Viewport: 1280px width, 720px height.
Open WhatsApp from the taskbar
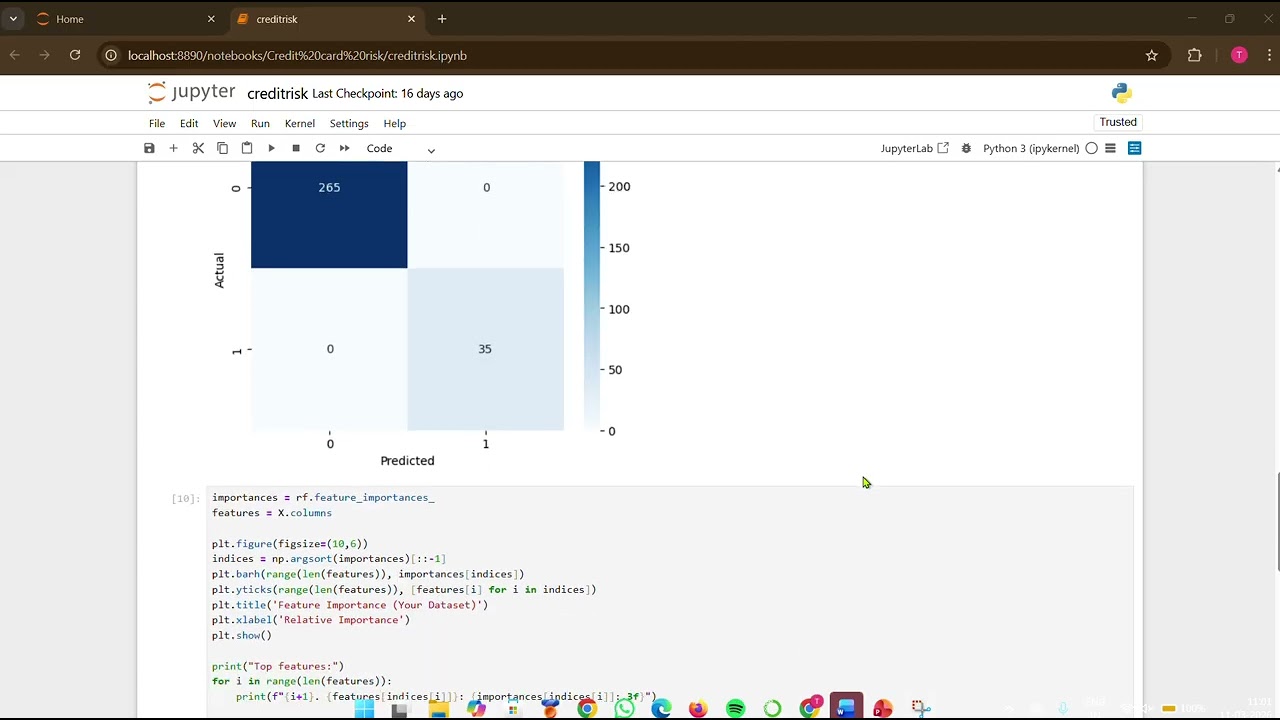tap(624, 709)
